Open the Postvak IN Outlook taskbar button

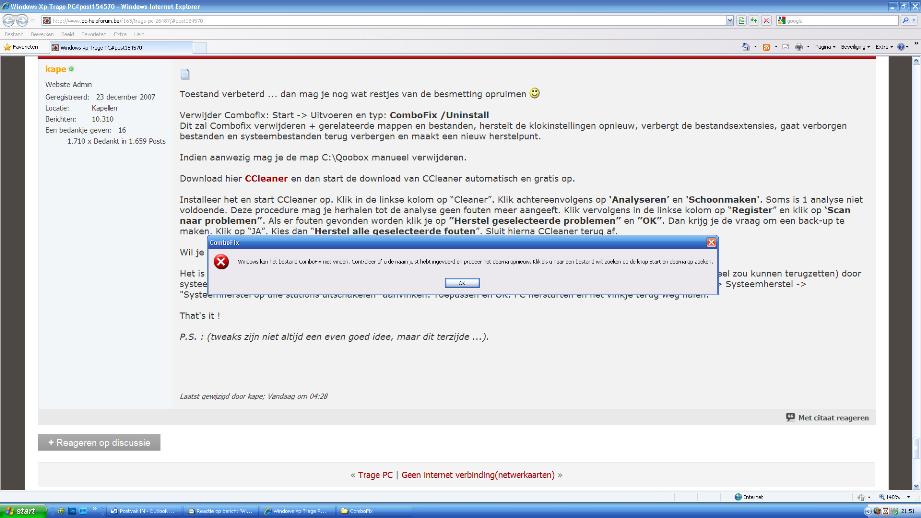coord(144,511)
